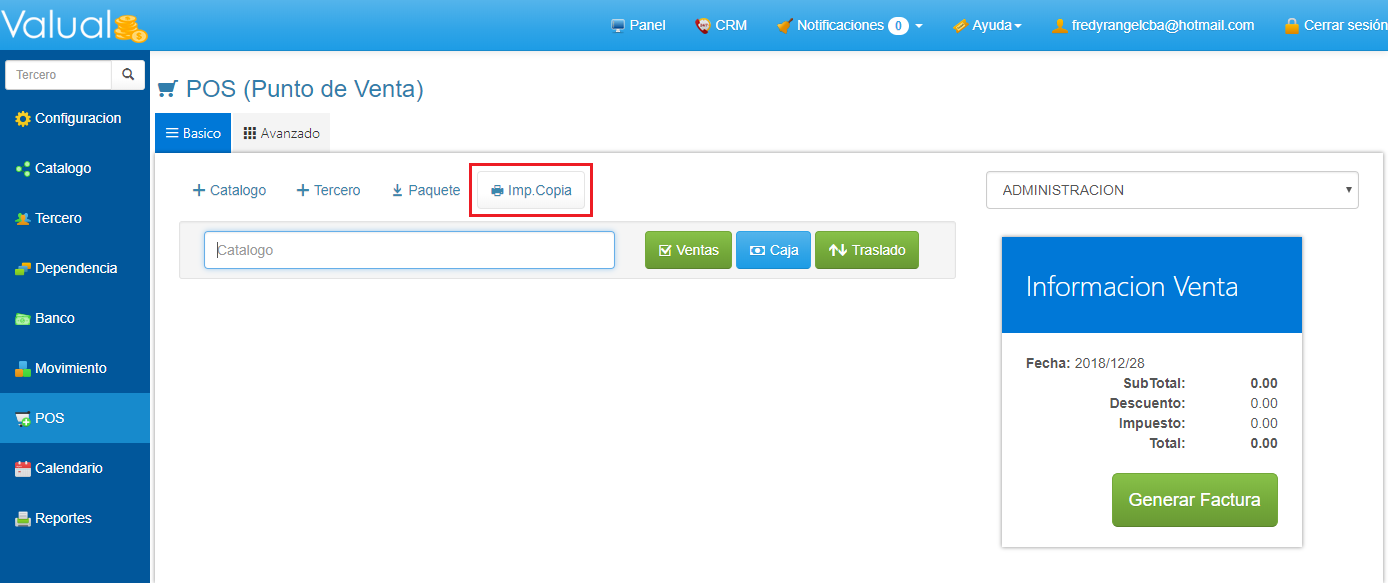Expand the ADMINISTRACION dropdown
This screenshot has width=1388, height=583.
pyautogui.click(x=1171, y=190)
